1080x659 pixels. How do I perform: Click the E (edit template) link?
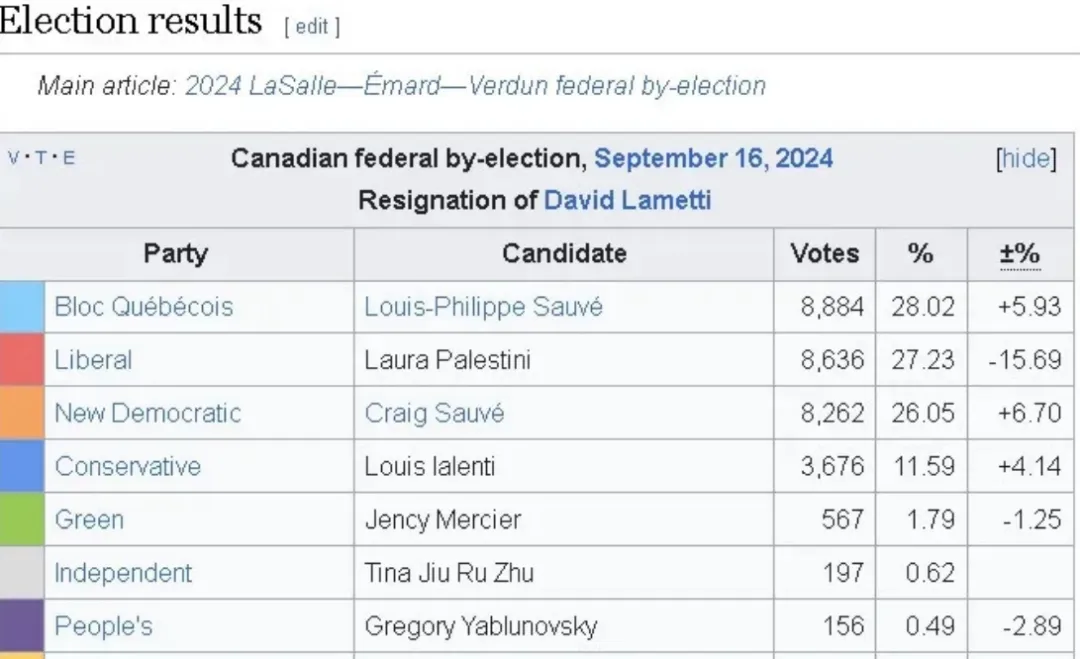[x=69, y=158]
